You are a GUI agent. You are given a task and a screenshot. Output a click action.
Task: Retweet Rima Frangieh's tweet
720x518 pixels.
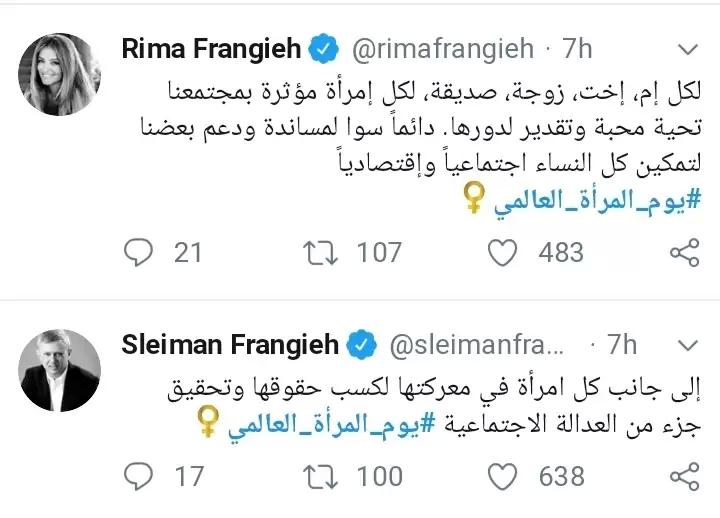(x=324, y=252)
